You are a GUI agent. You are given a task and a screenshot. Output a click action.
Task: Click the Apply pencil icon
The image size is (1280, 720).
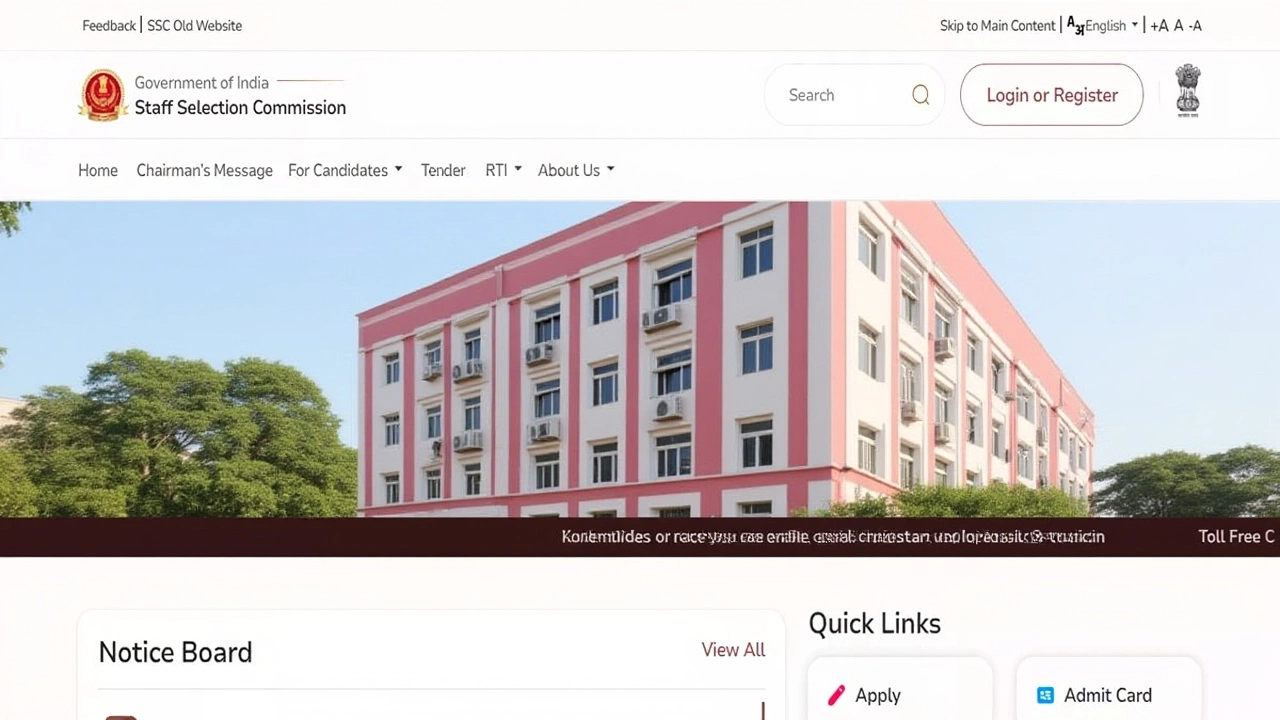coord(836,695)
